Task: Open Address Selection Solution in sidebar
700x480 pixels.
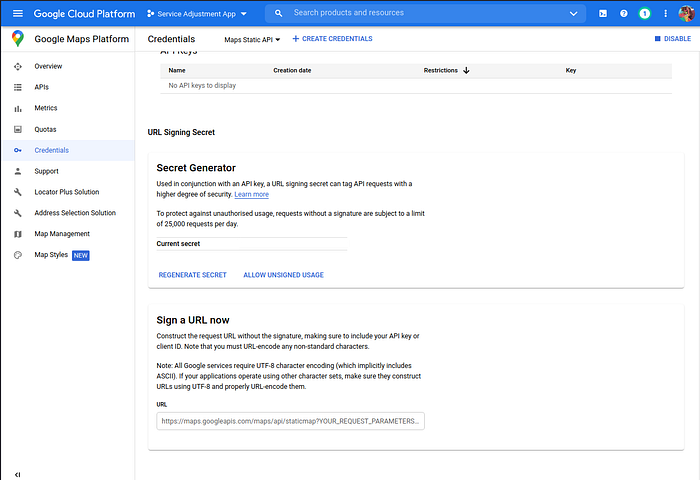Action: pos(75,213)
